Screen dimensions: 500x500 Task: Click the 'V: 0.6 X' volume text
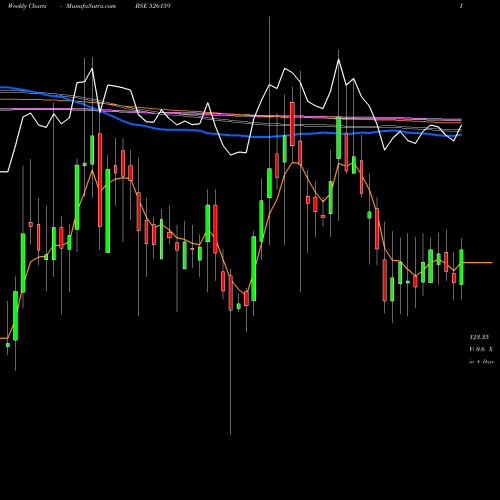(481, 349)
